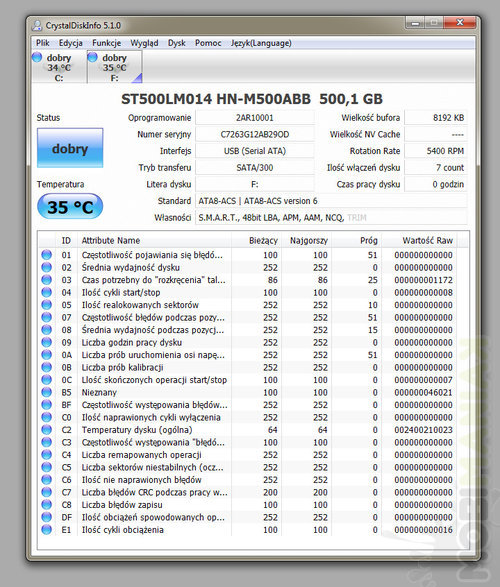Click the CrystalDiskInfo title bar app icon

(37, 25)
